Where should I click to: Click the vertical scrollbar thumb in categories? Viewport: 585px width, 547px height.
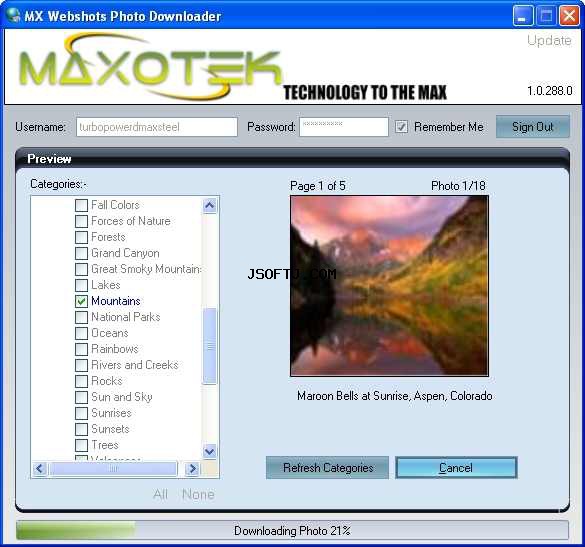point(210,346)
